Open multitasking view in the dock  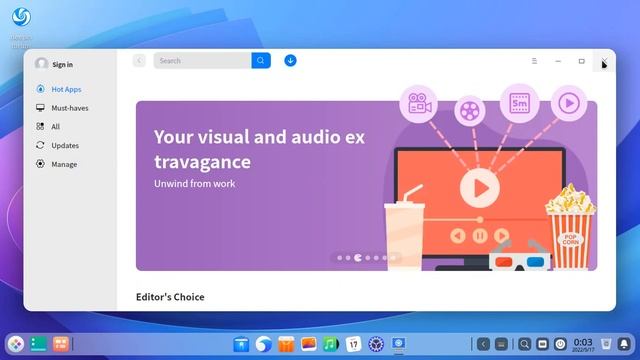tap(60, 344)
